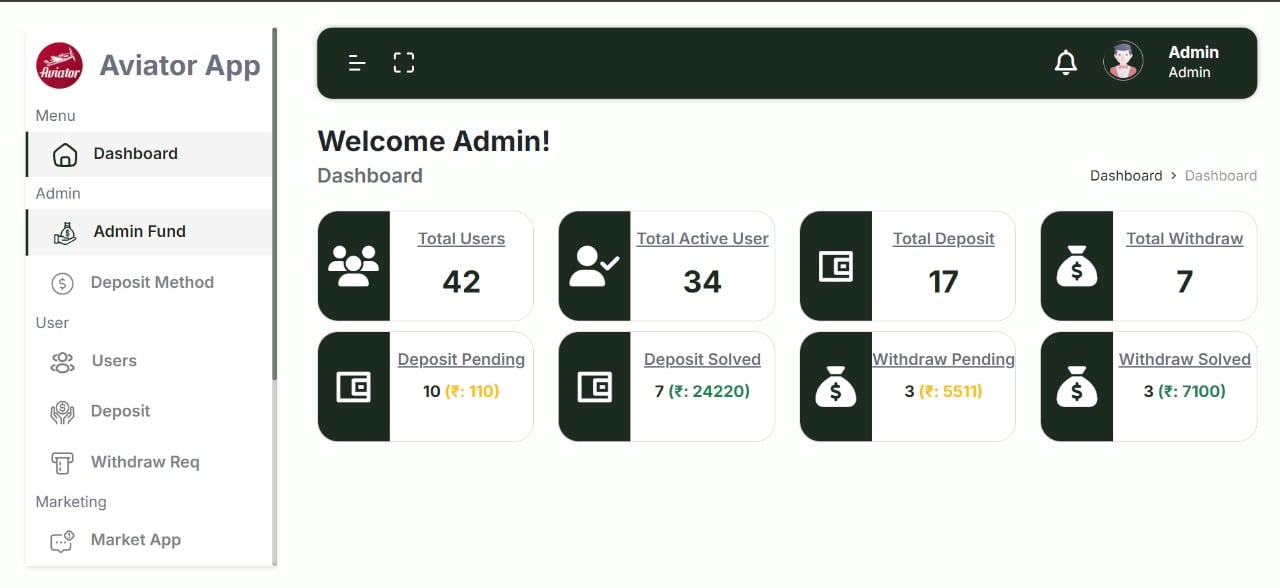Open the Deposit Pending link

(x=461, y=360)
